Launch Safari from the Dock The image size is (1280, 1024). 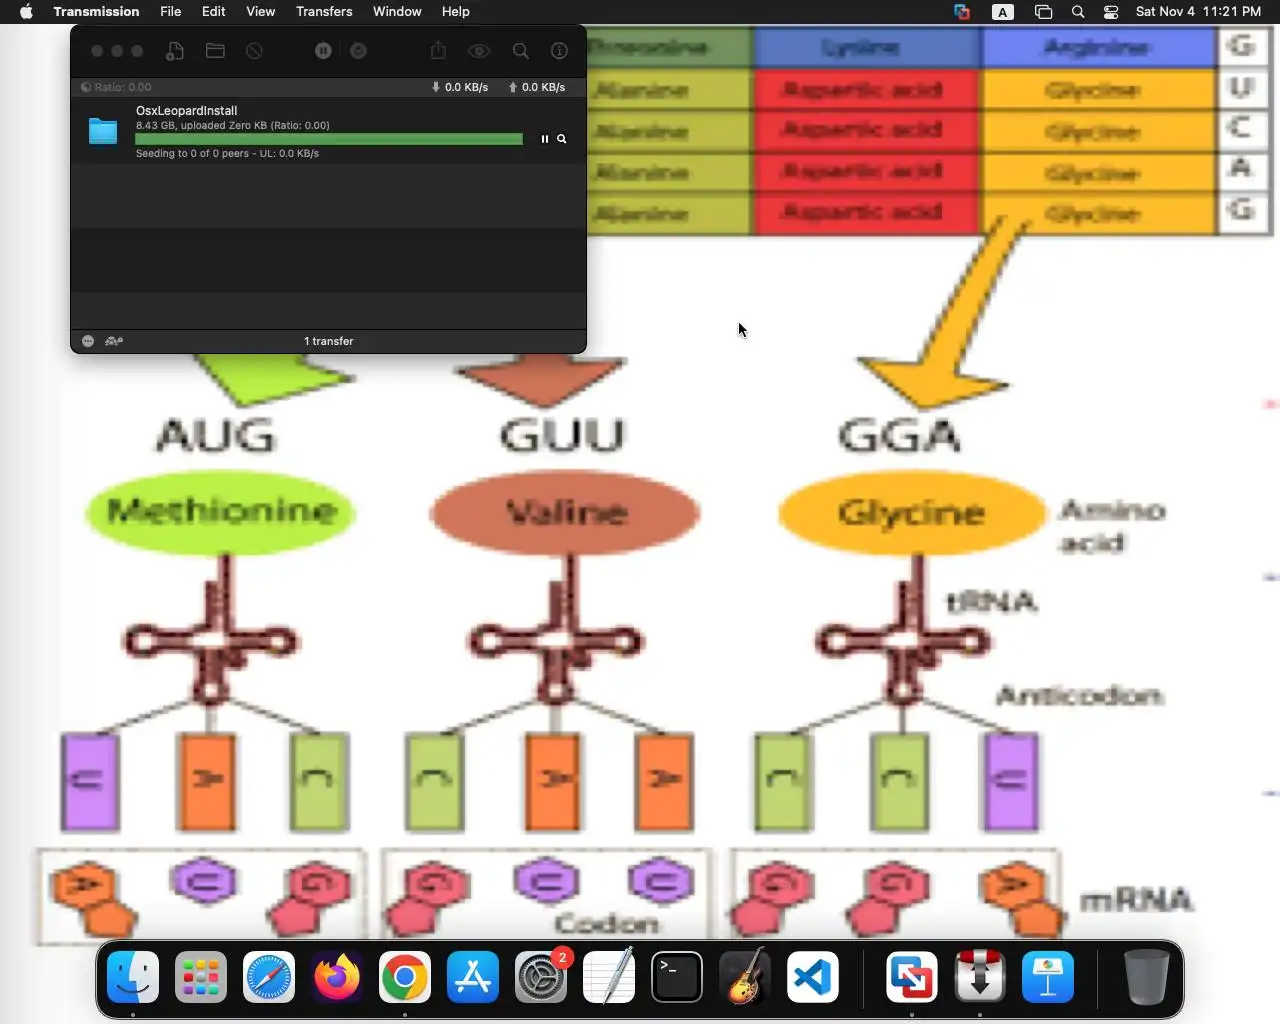coord(269,977)
